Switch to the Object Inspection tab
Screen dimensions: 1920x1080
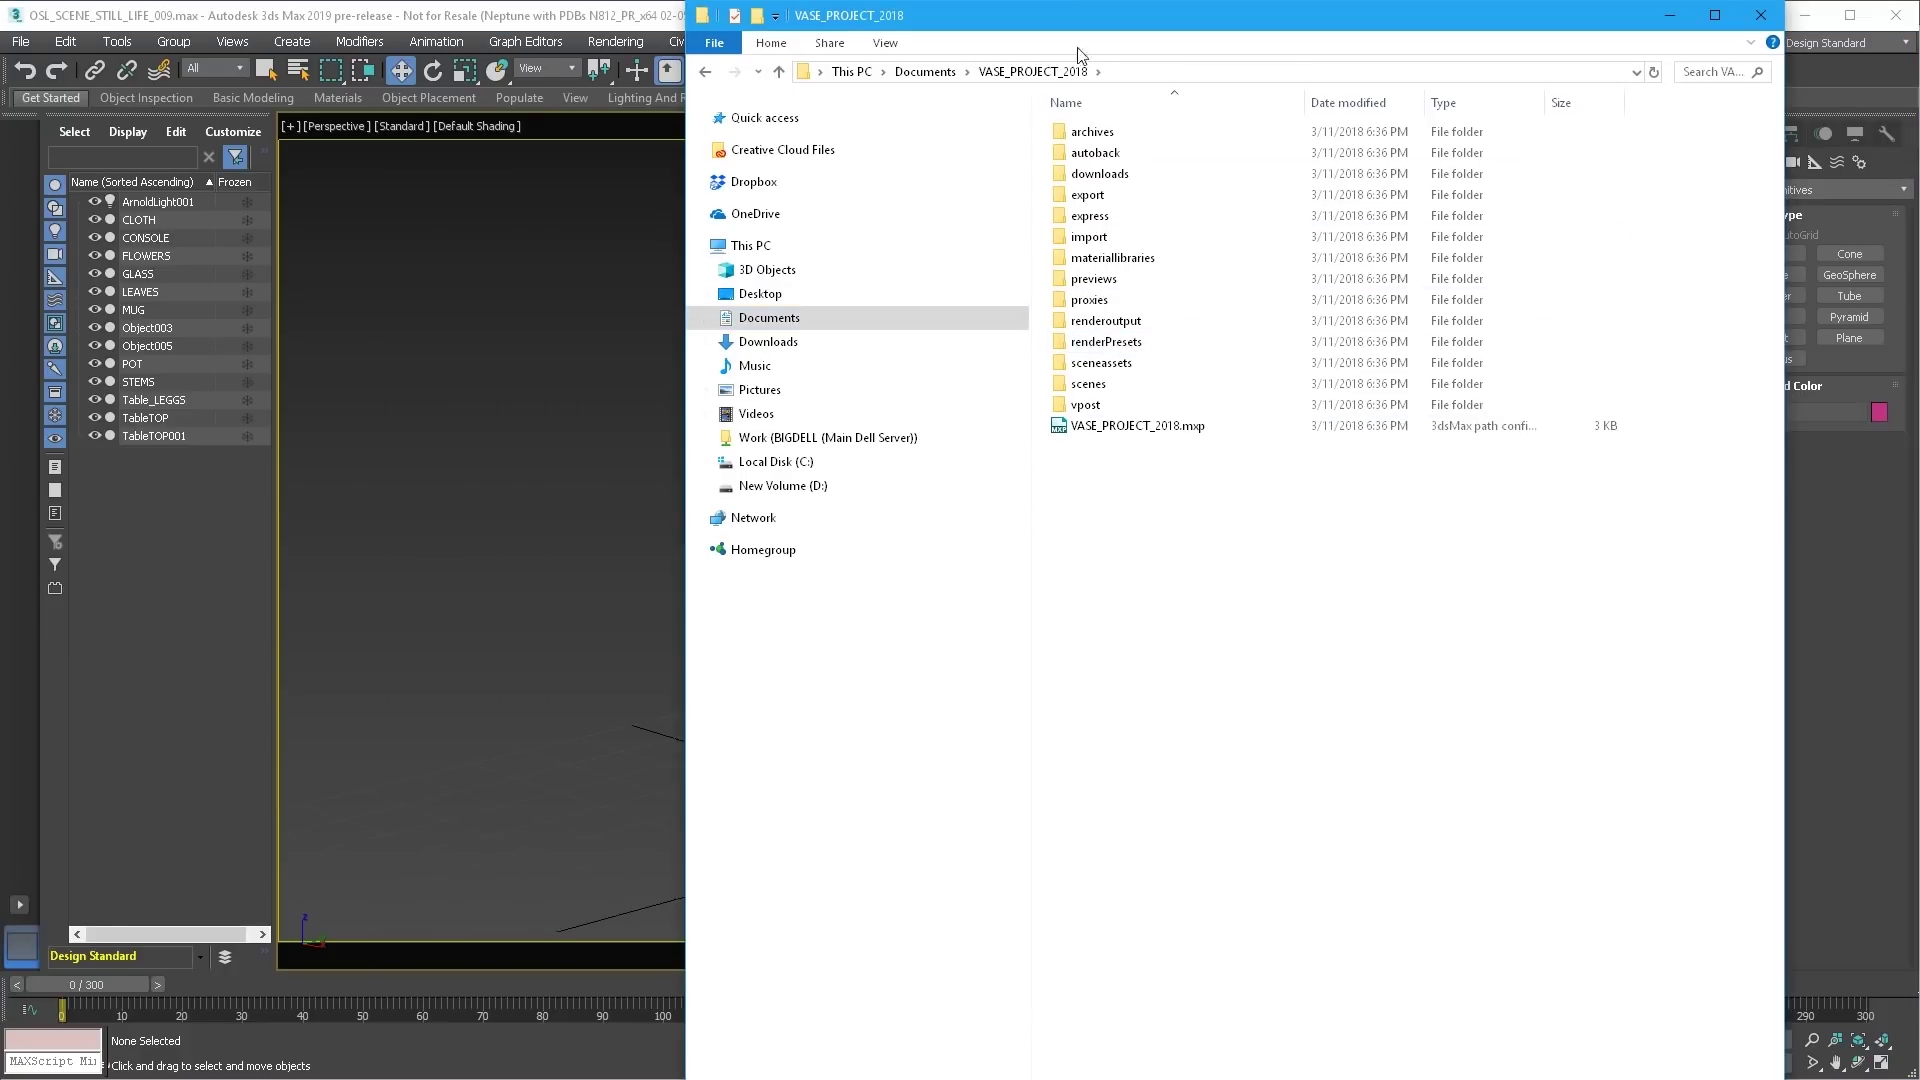point(146,98)
